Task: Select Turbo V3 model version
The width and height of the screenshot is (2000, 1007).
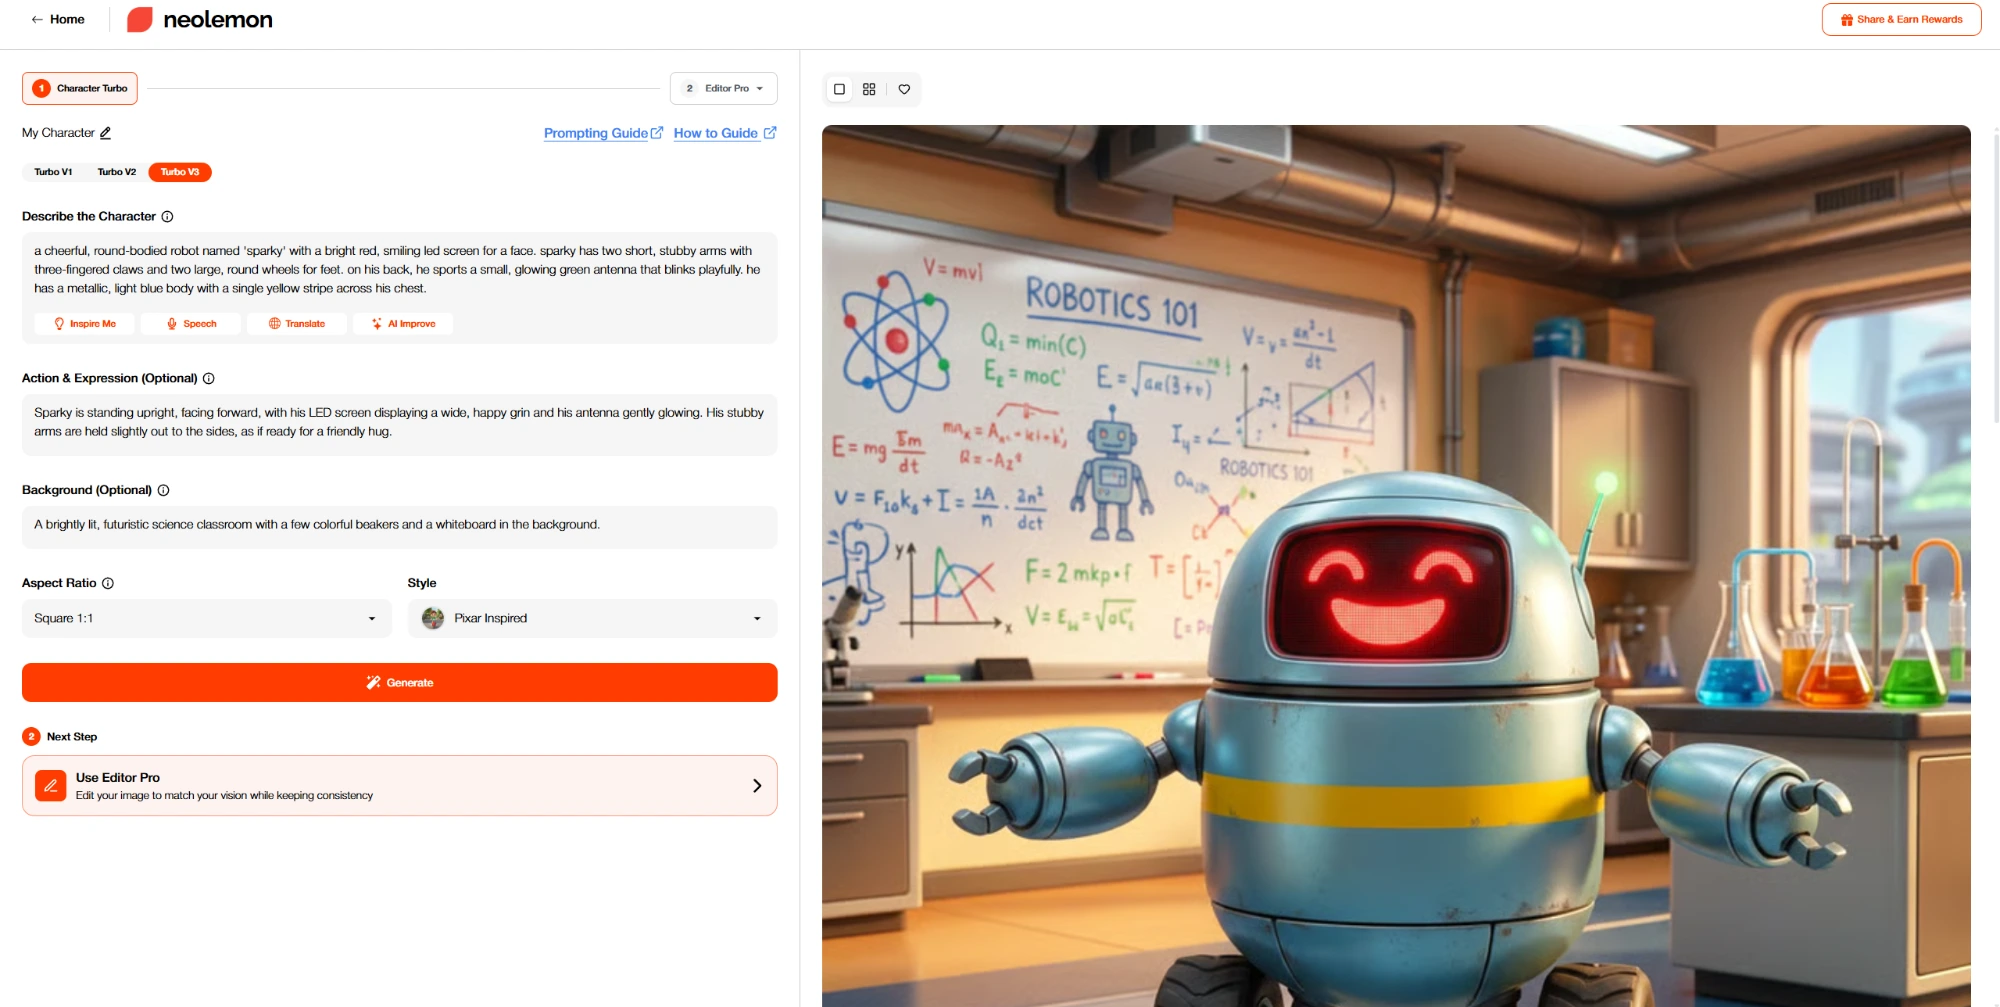Action: (x=180, y=172)
